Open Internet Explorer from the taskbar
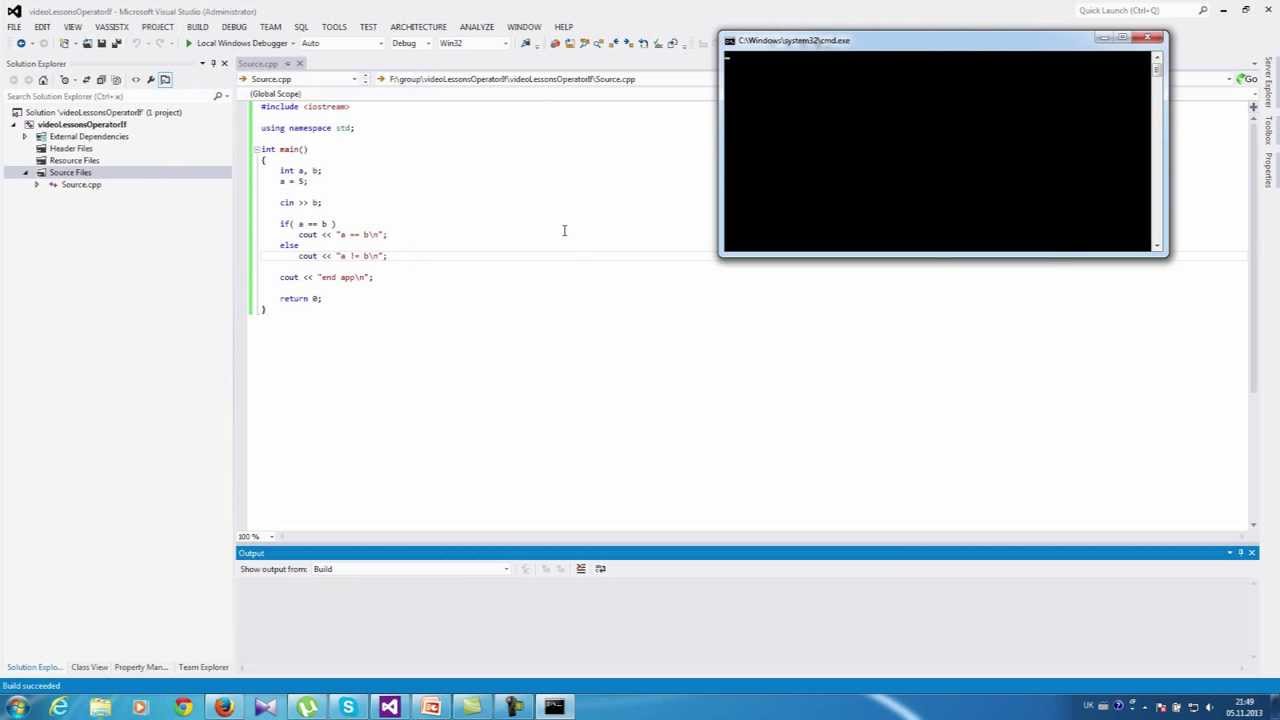The image size is (1280, 720). pos(59,707)
